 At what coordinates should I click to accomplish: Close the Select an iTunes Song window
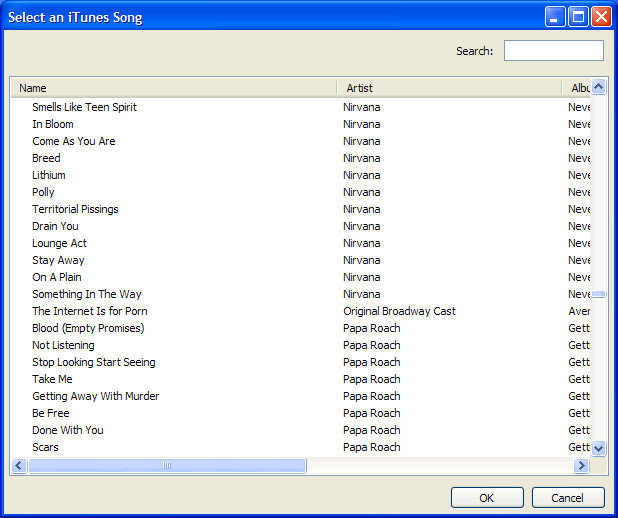pos(601,17)
